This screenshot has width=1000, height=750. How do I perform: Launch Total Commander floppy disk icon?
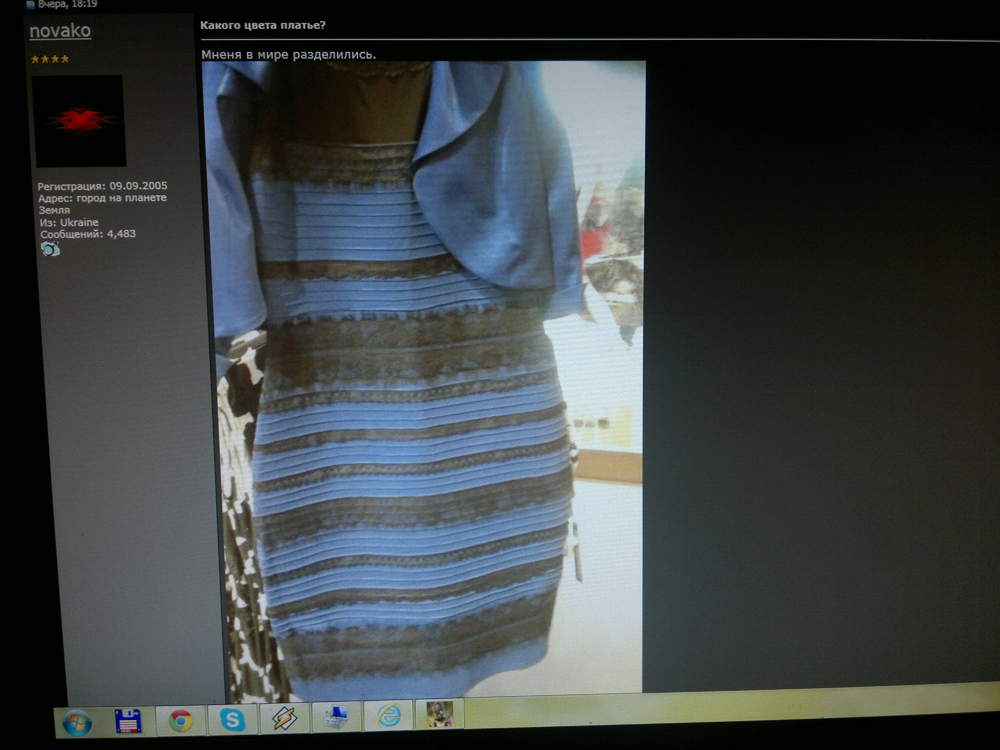click(128, 721)
